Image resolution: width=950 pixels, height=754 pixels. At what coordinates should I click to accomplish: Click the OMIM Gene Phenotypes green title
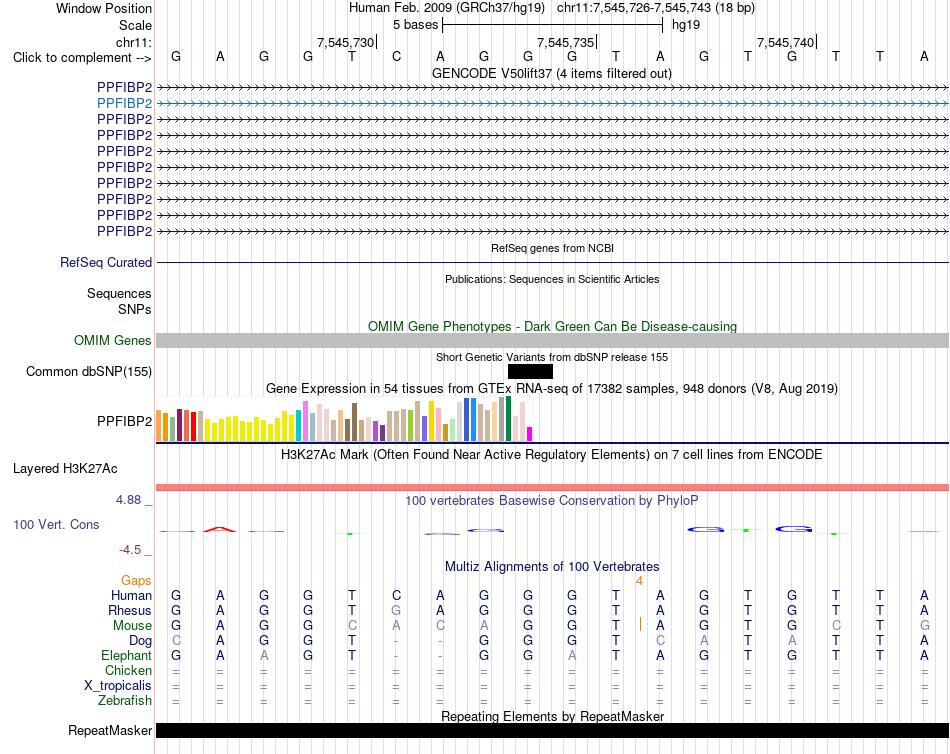[552, 326]
